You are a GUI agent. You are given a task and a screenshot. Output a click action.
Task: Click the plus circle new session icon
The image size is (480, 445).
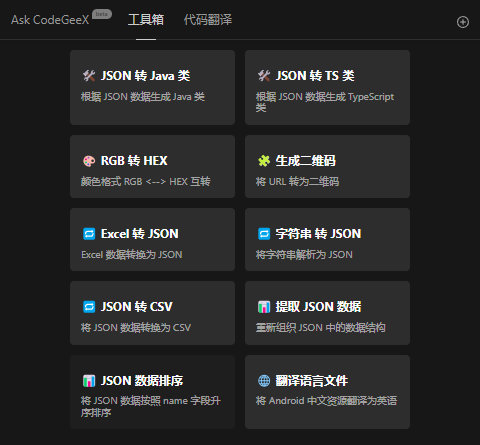463,22
